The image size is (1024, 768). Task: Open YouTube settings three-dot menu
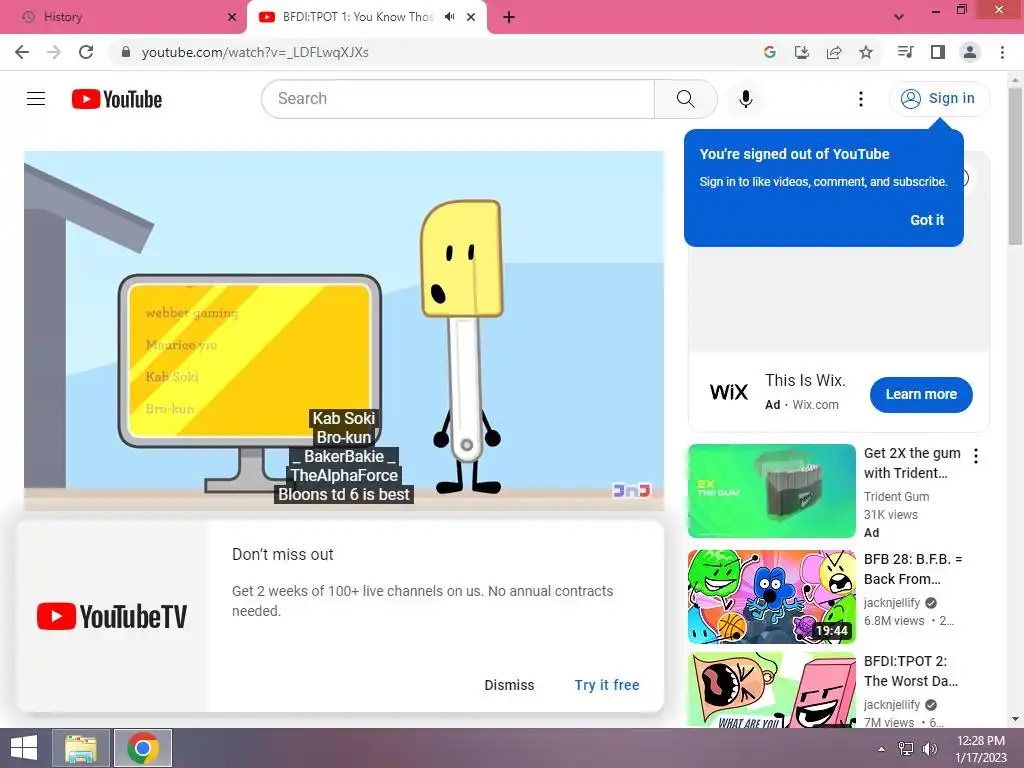[x=861, y=99]
